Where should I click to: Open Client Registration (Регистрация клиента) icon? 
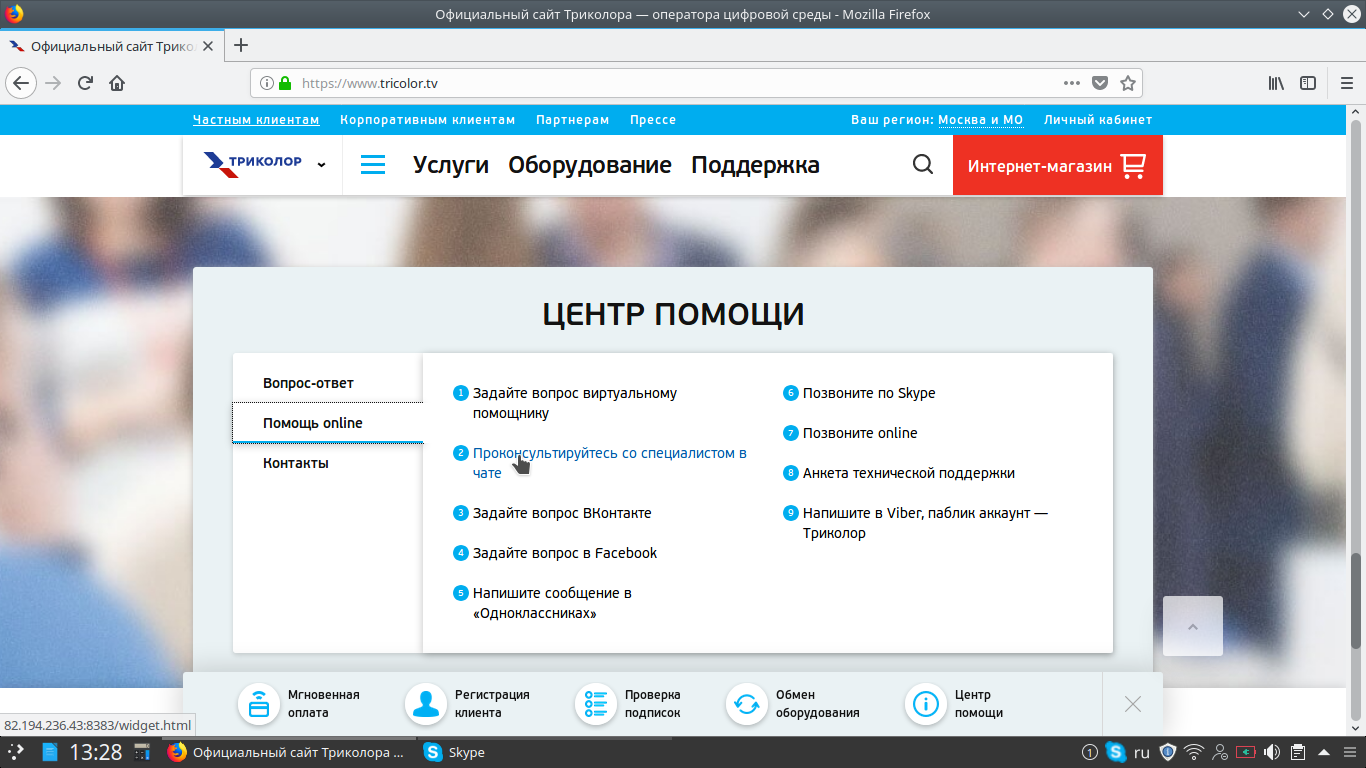pyautogui.click(x=426, y=704)
